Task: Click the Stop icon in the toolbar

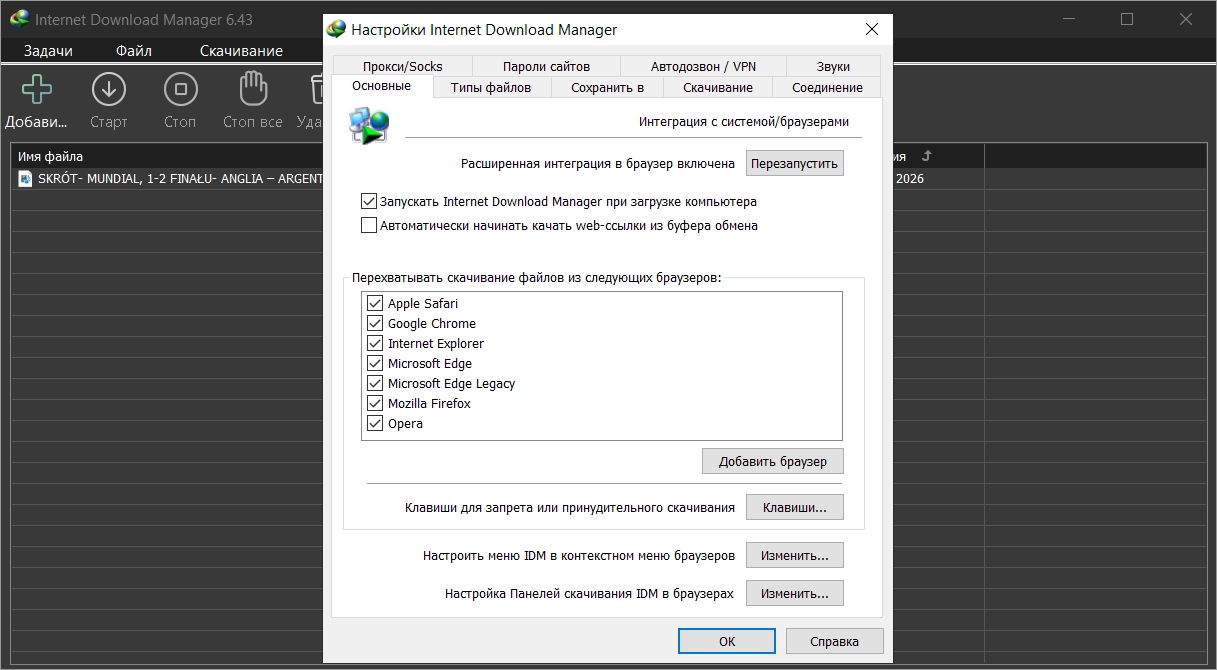Action: point(180,90)
